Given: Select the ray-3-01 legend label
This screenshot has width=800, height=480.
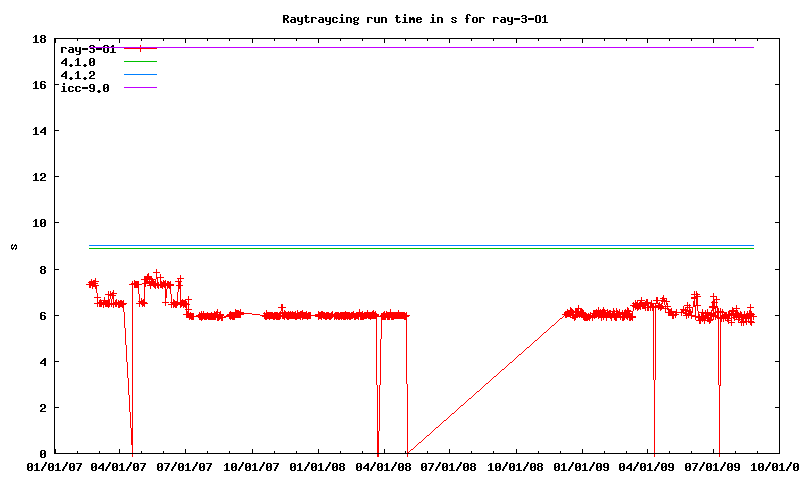Looking at the screenshot, I should 89,48.
